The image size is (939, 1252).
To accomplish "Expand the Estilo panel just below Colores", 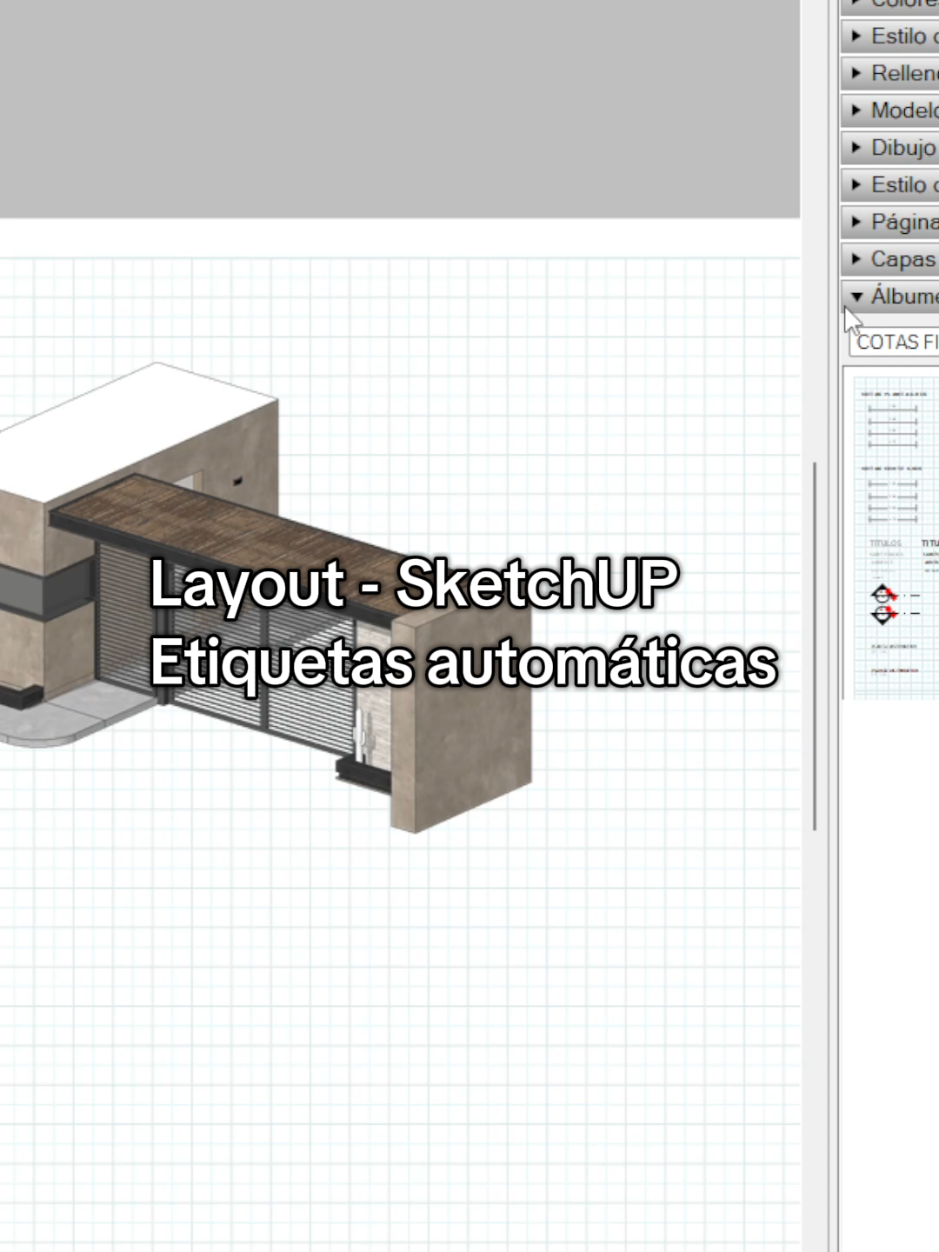I will [x=891, y=36].
